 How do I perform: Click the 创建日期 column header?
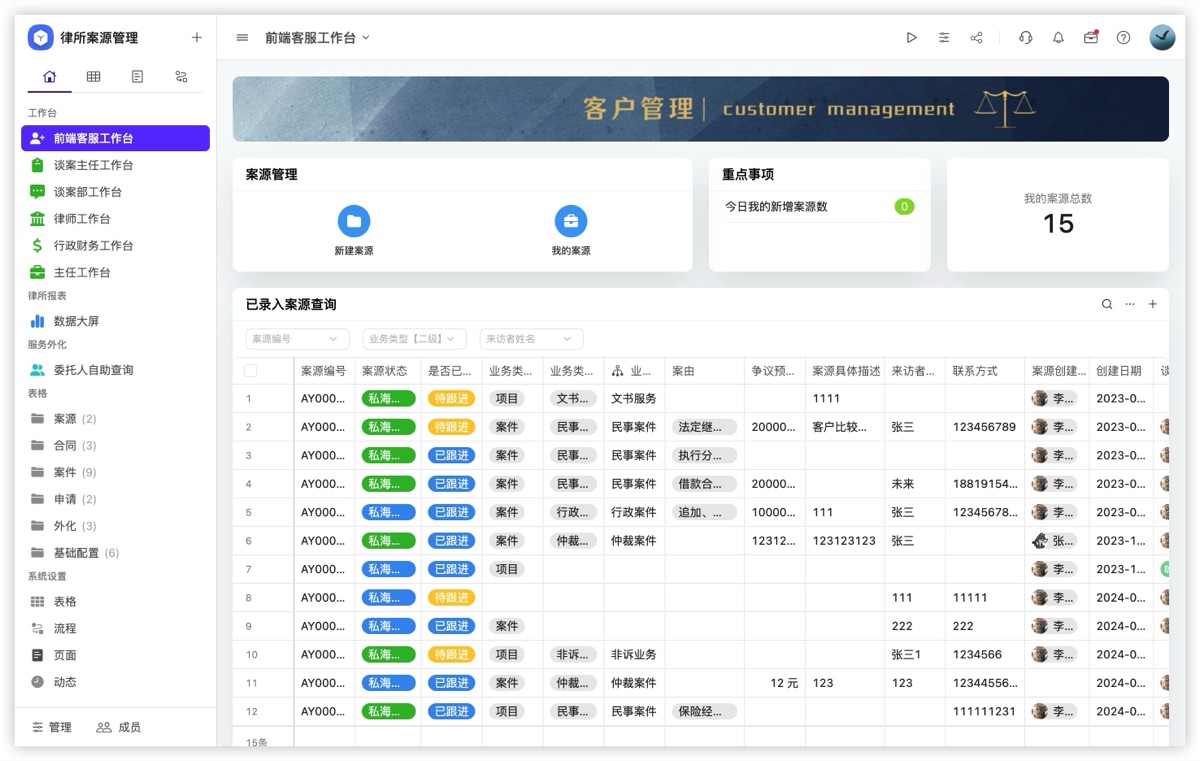(1121, 371)
